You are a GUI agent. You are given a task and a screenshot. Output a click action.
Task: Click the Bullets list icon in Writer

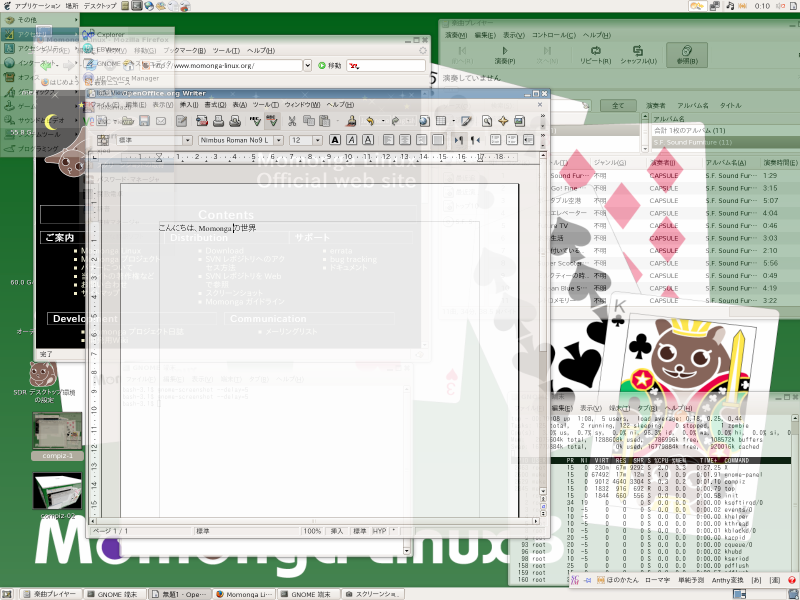coord(512,140)
